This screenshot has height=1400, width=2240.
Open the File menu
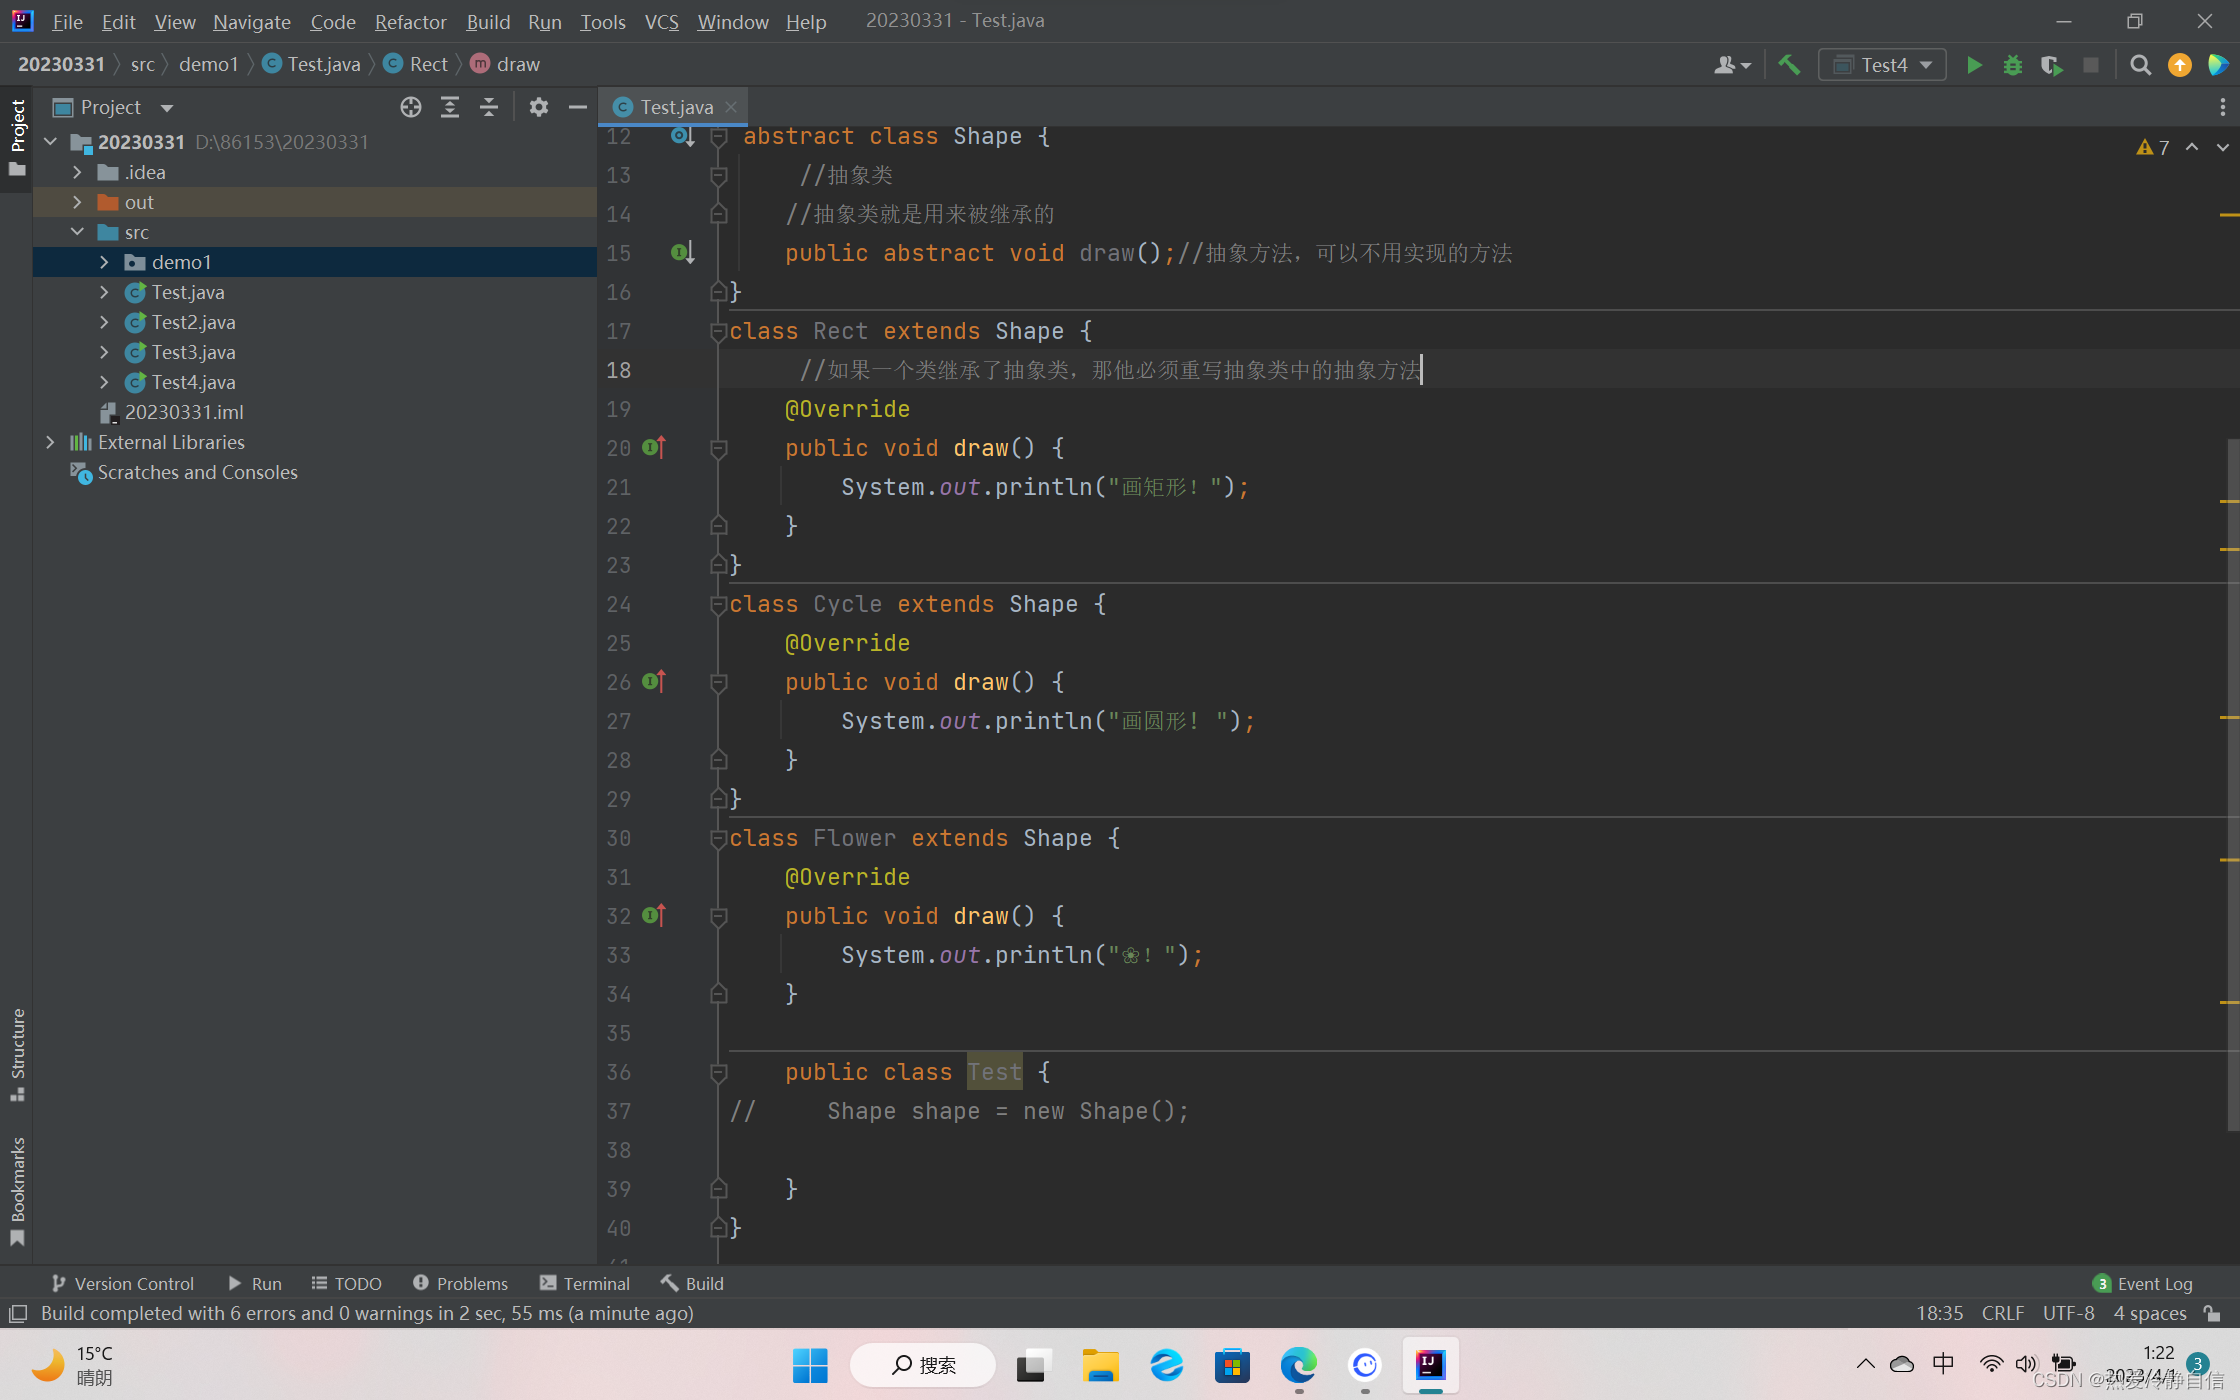[x=67, y=21]
